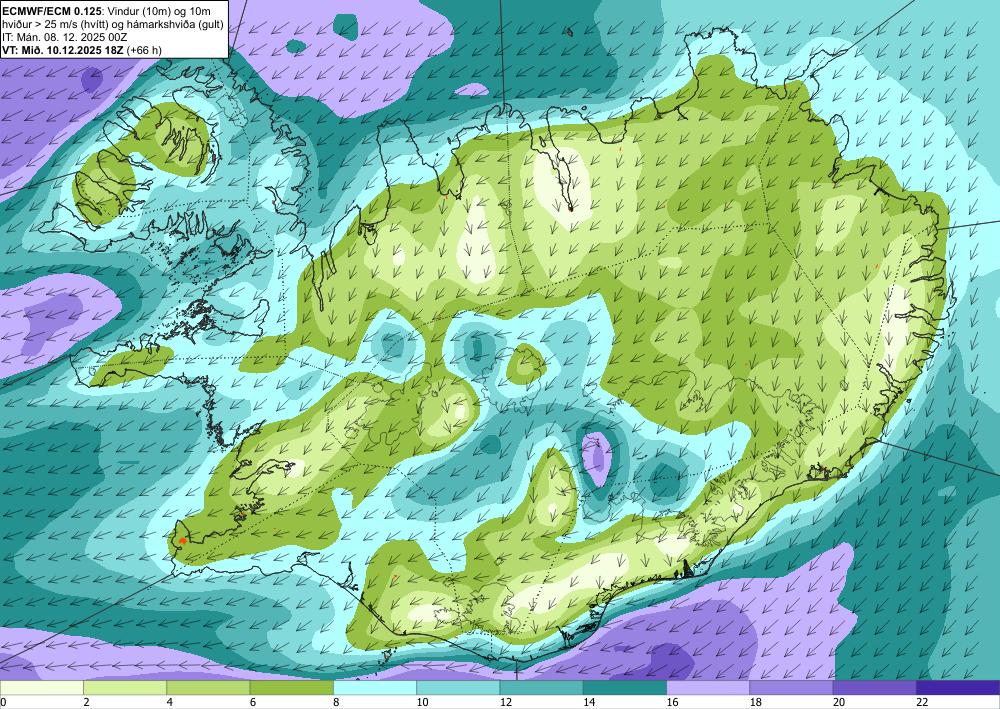Click the legend label "4"
The height and width of the screenshot is (709, 1000).
pos(170,702)
